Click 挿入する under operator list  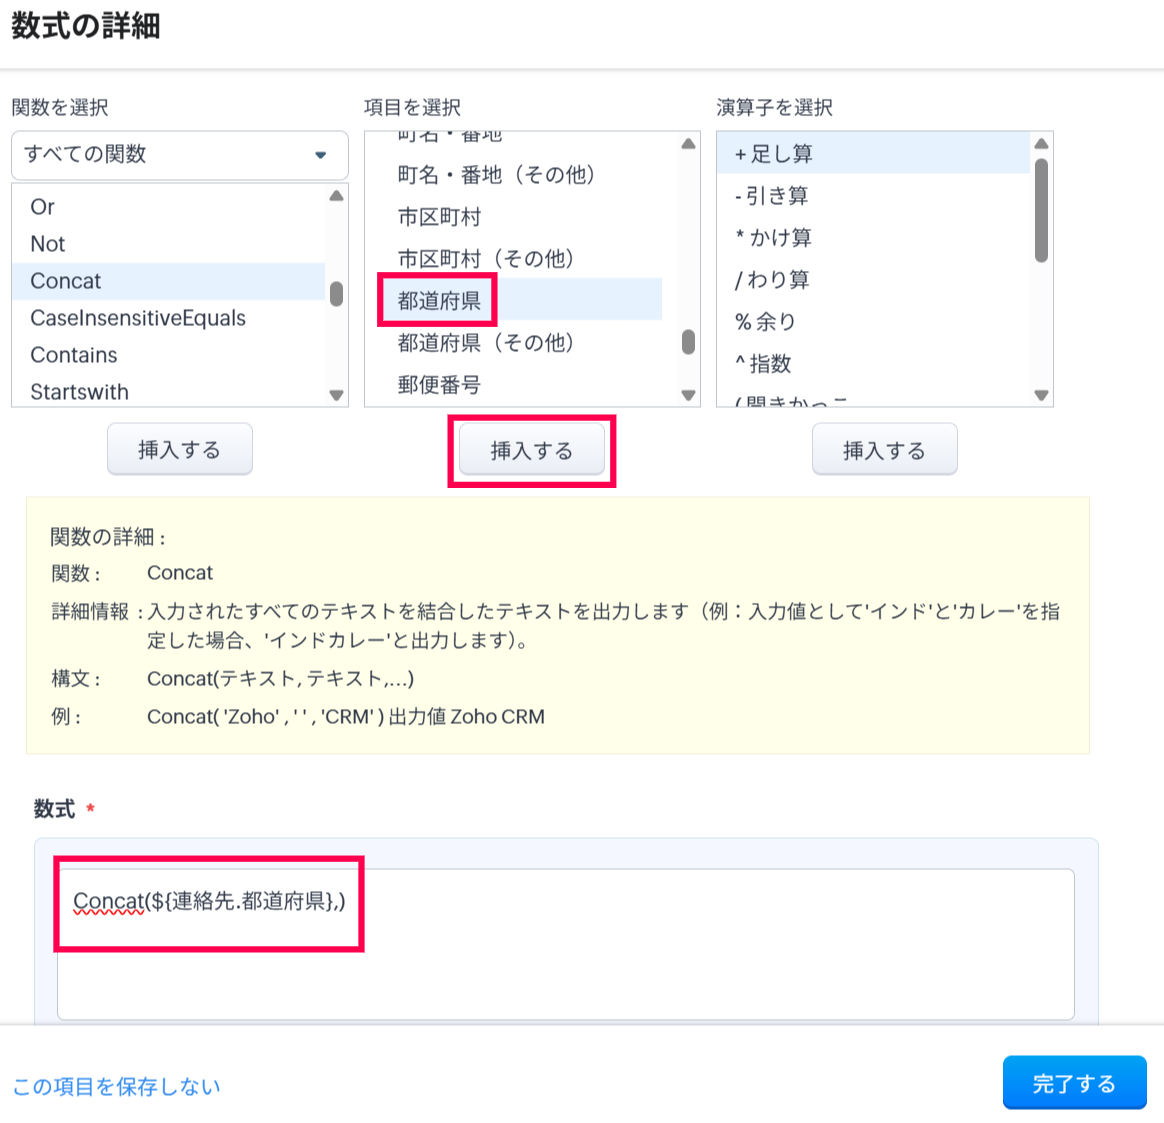coord(884,450)
